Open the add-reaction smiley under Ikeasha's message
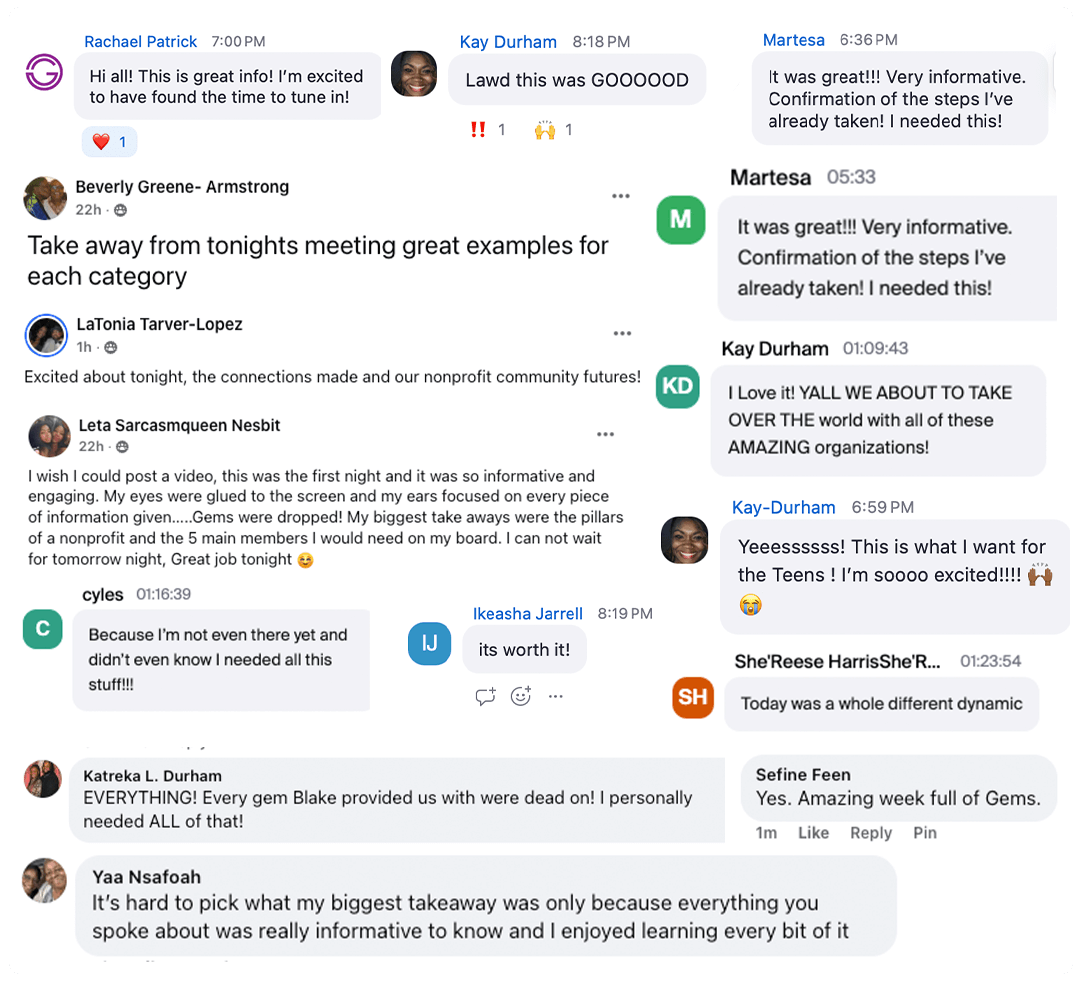The height and width of the screenshot is (987, 1080). pyautogui.click(x=521, y=697)
